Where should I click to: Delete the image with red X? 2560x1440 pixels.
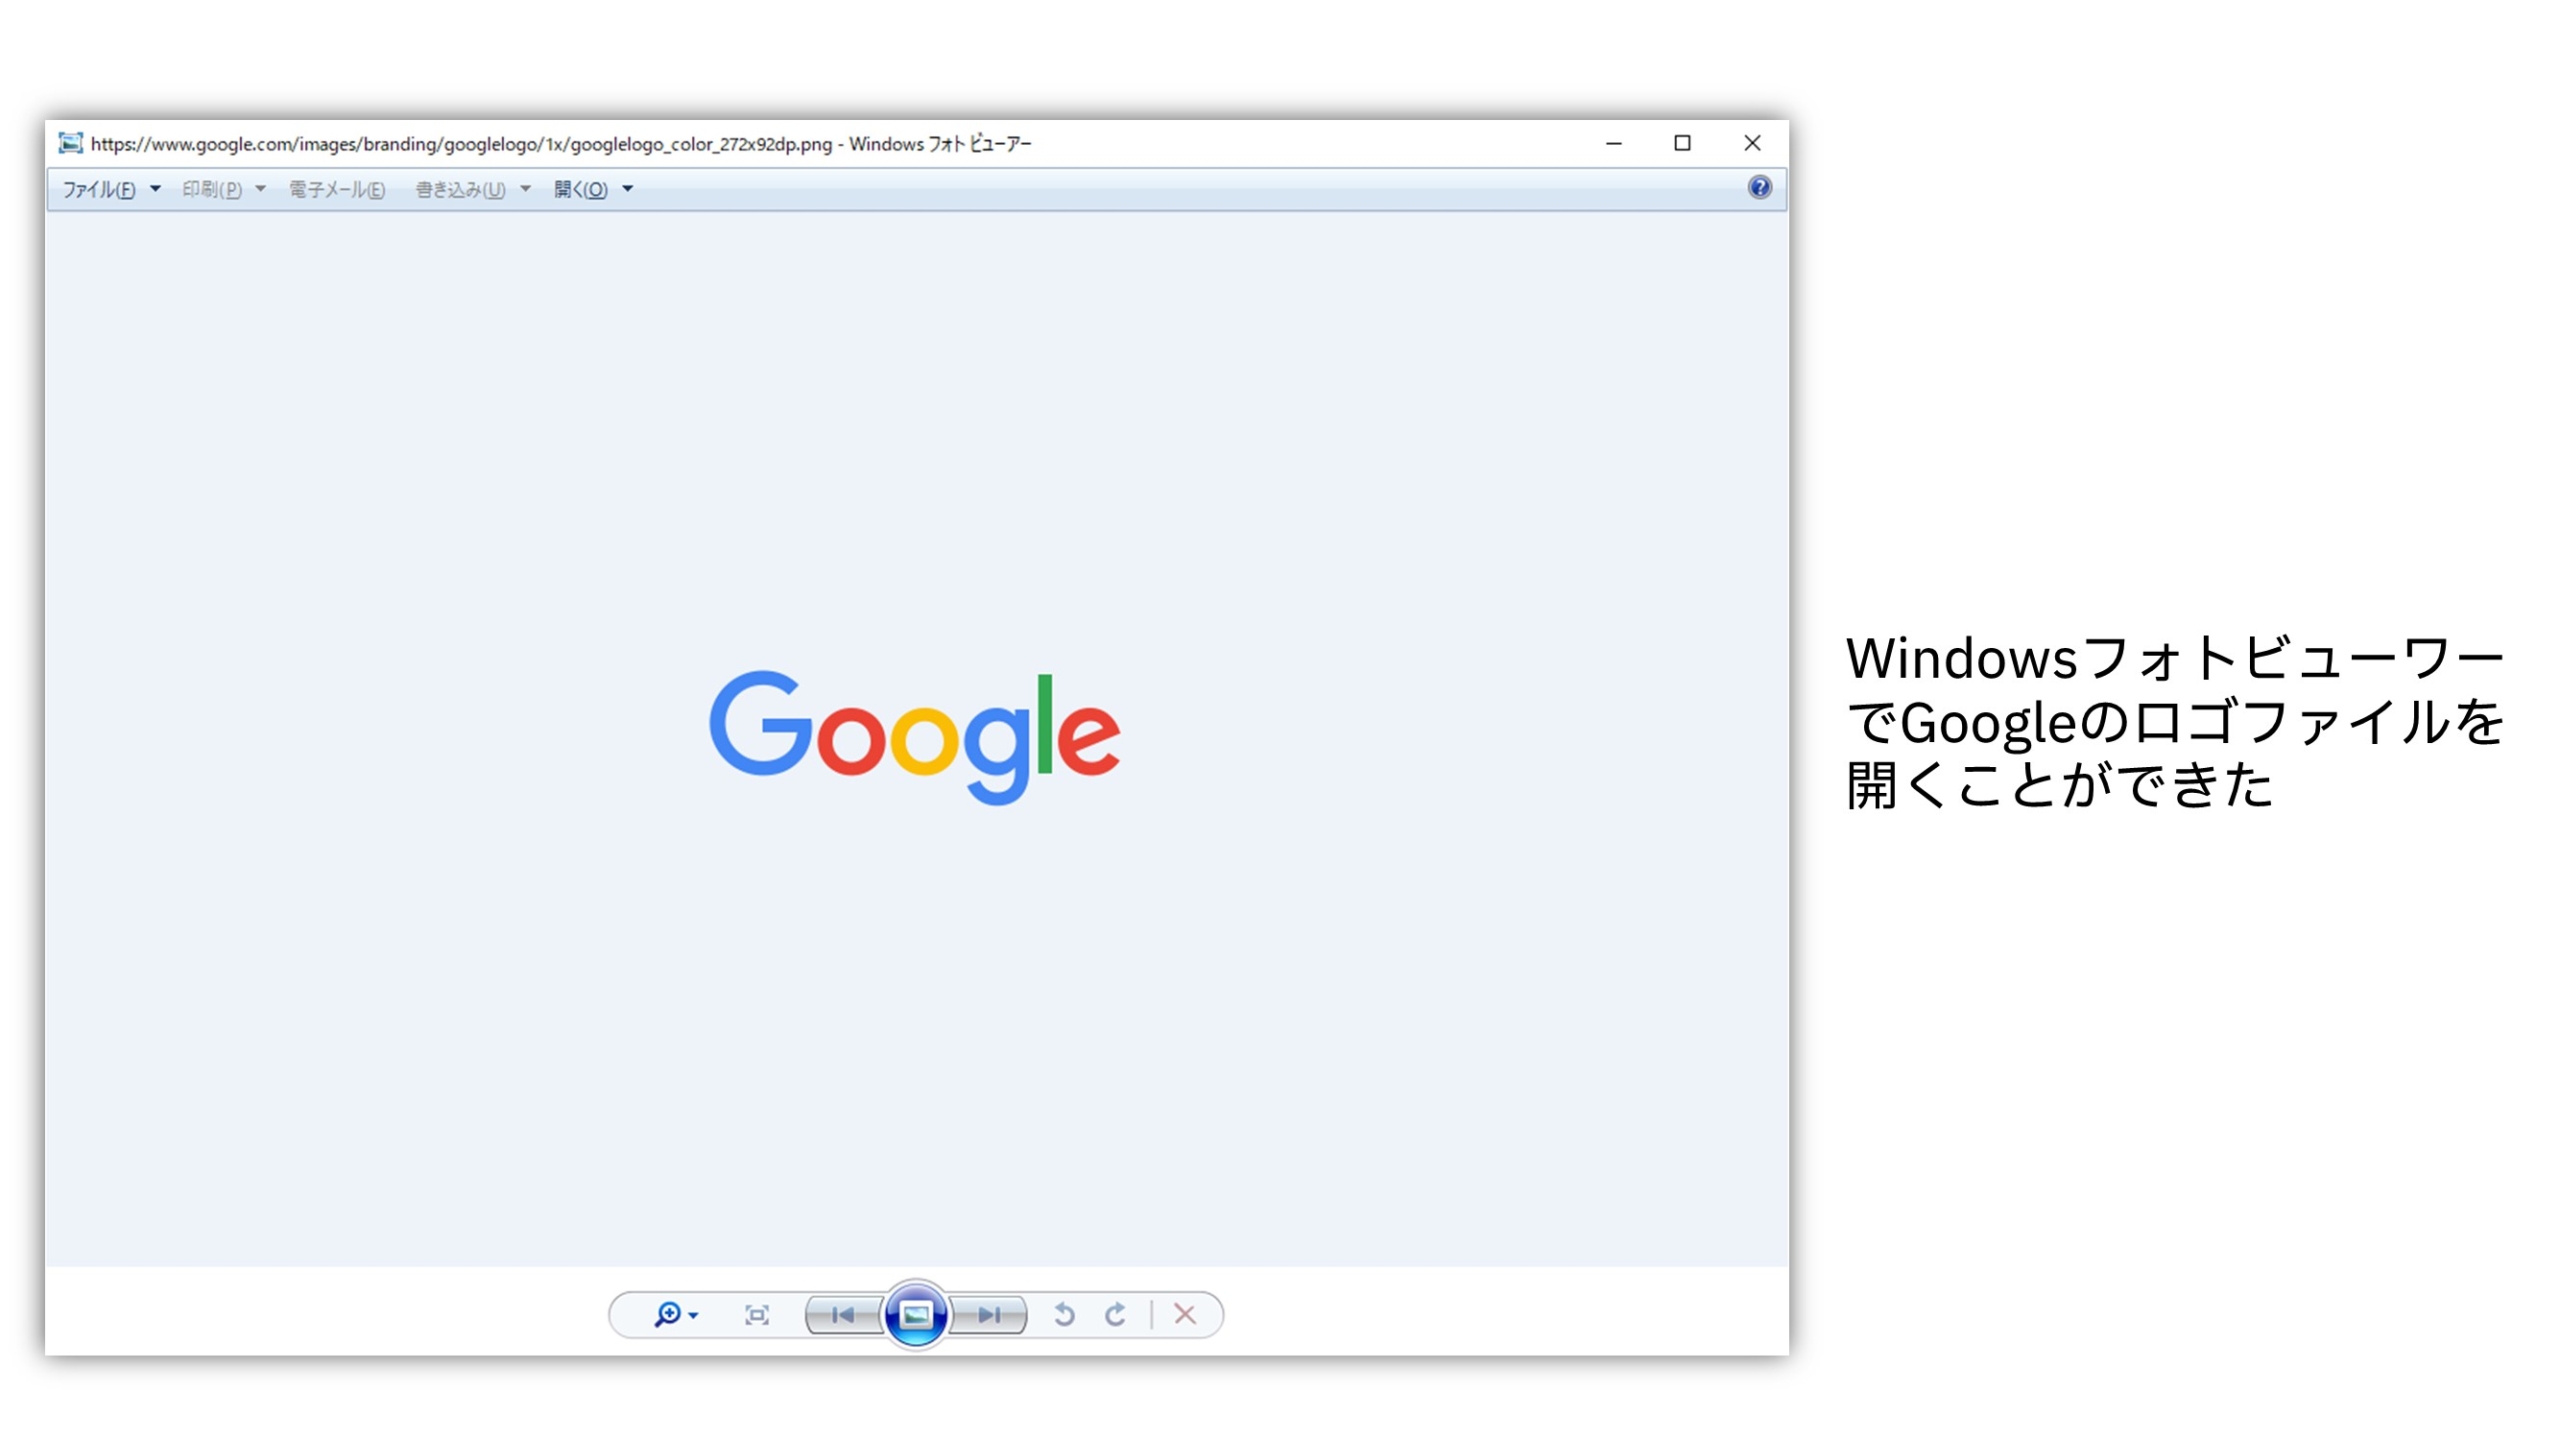[1185, 1314]
